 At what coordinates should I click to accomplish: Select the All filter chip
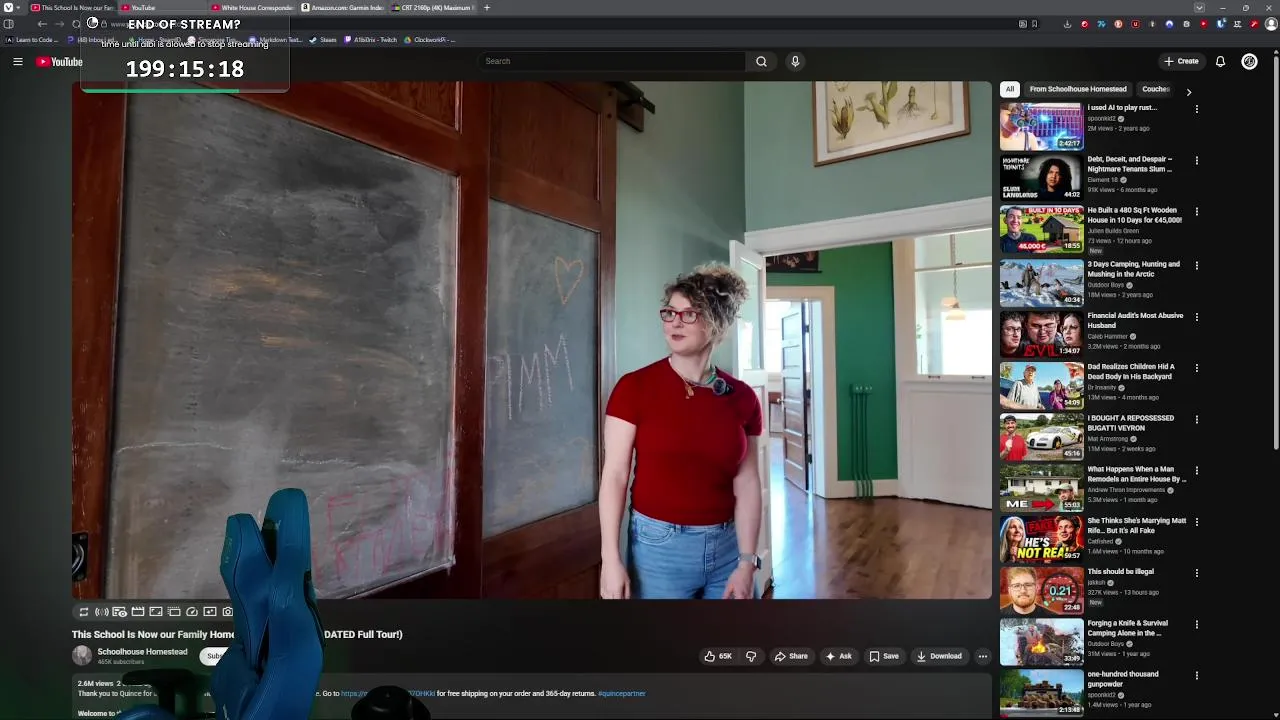click(x=1010, y=89)
